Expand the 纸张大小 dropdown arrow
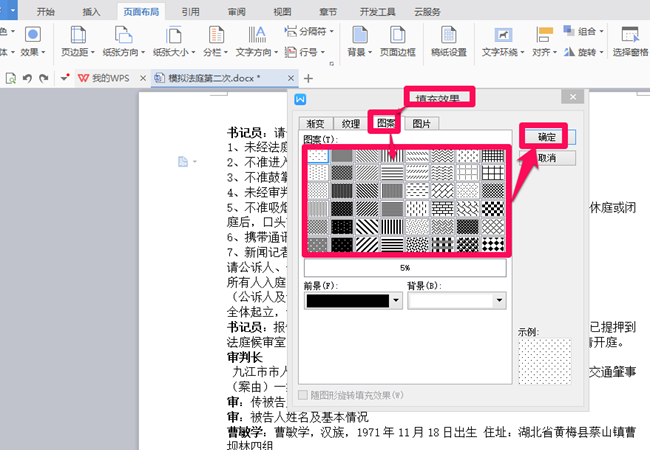Image resolution: width=650 pixels, height=450 pixels. point(194,52)
